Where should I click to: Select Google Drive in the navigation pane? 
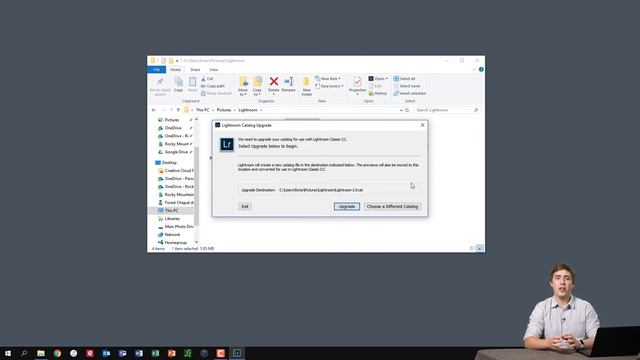176,152
